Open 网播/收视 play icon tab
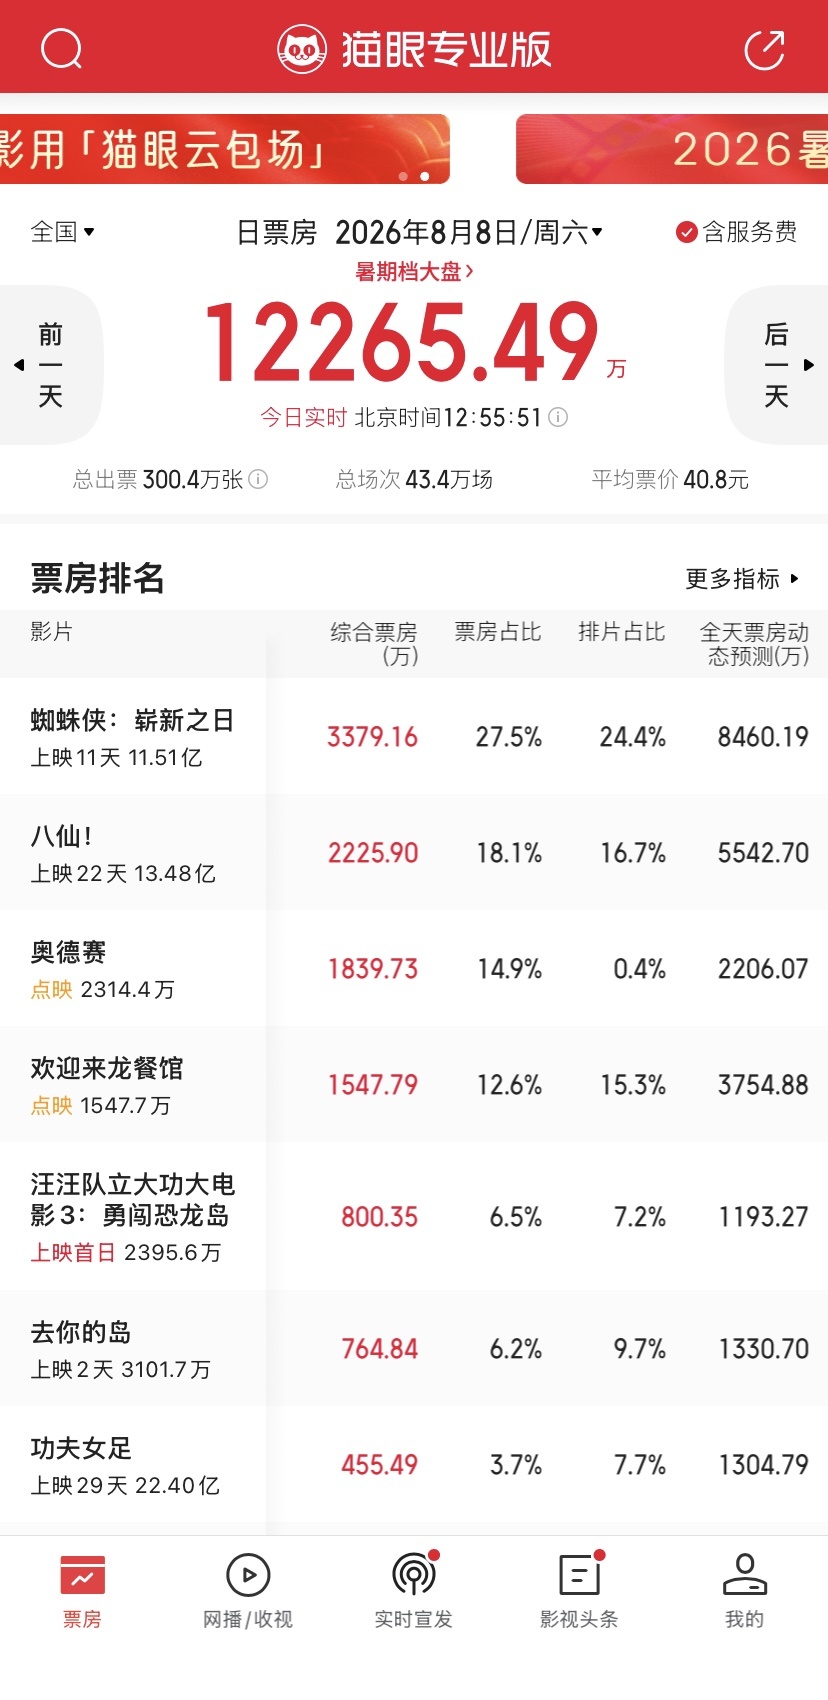Screen dimensions: 828x1700 click(x=248, y=1575)
